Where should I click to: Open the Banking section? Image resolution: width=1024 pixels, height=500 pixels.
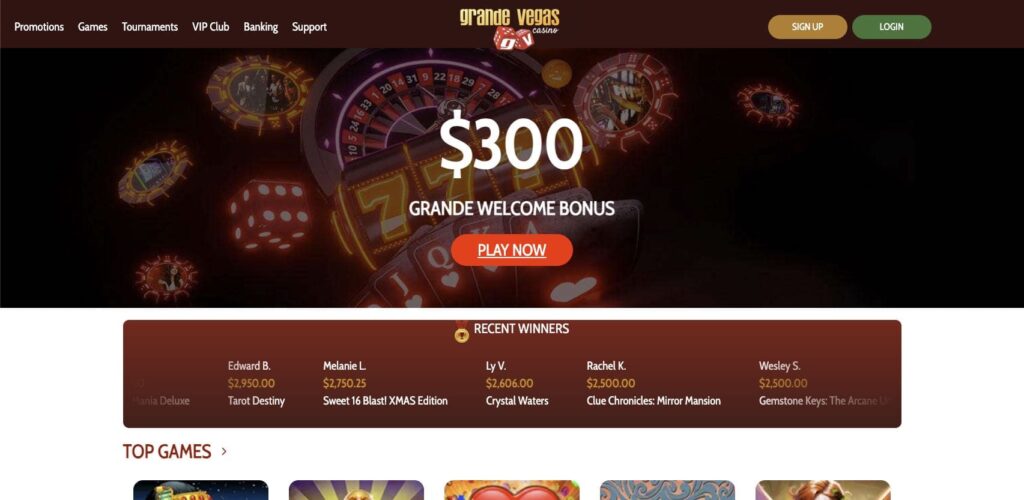point(261,27)
